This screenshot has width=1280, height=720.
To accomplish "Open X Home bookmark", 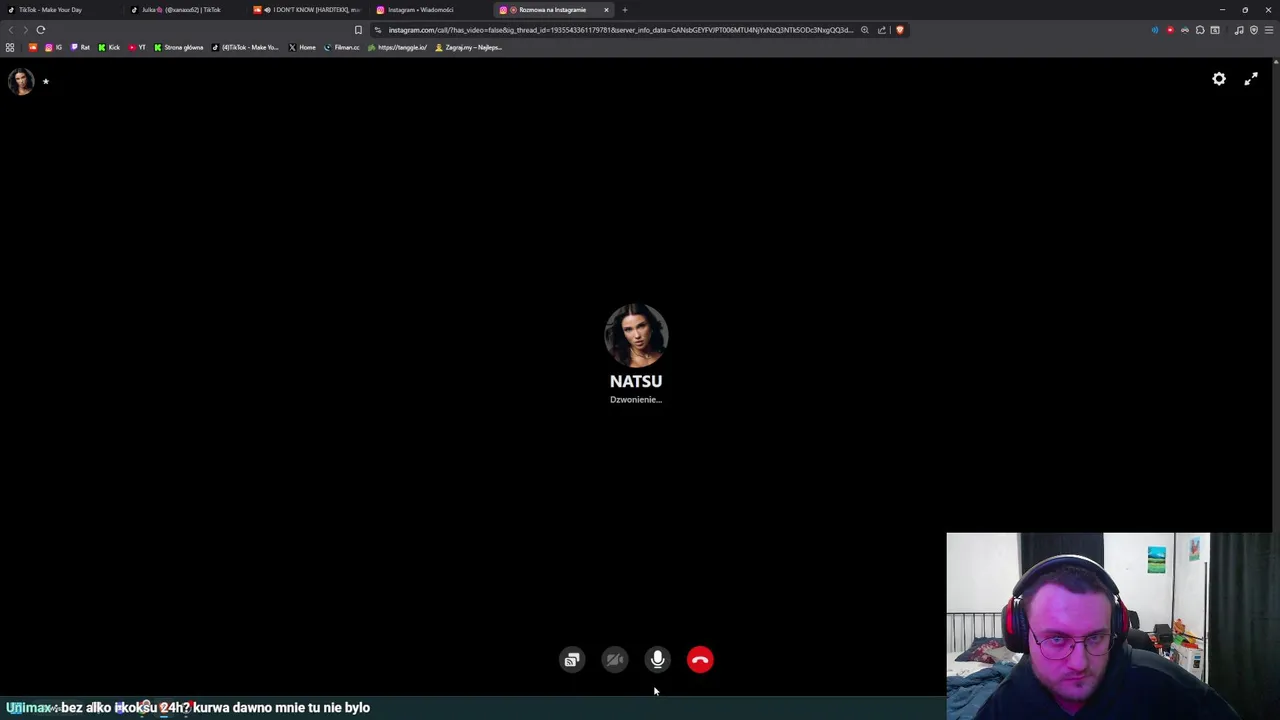I will click(x=302, y=47).
